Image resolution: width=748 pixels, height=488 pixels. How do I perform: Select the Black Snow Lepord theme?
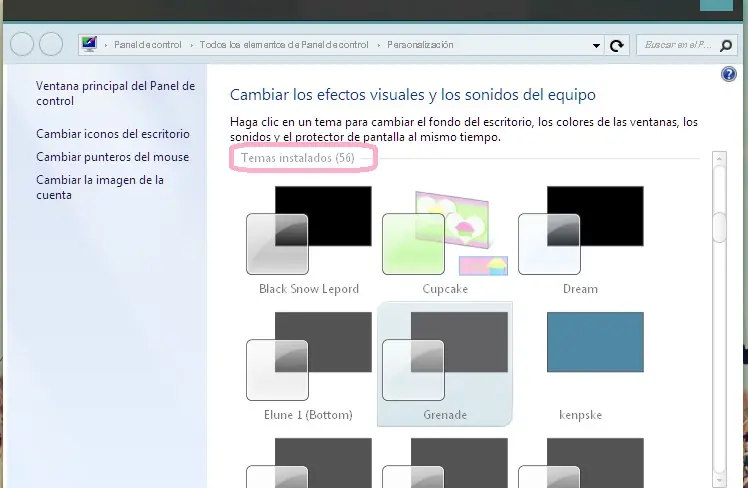[309, 240]
